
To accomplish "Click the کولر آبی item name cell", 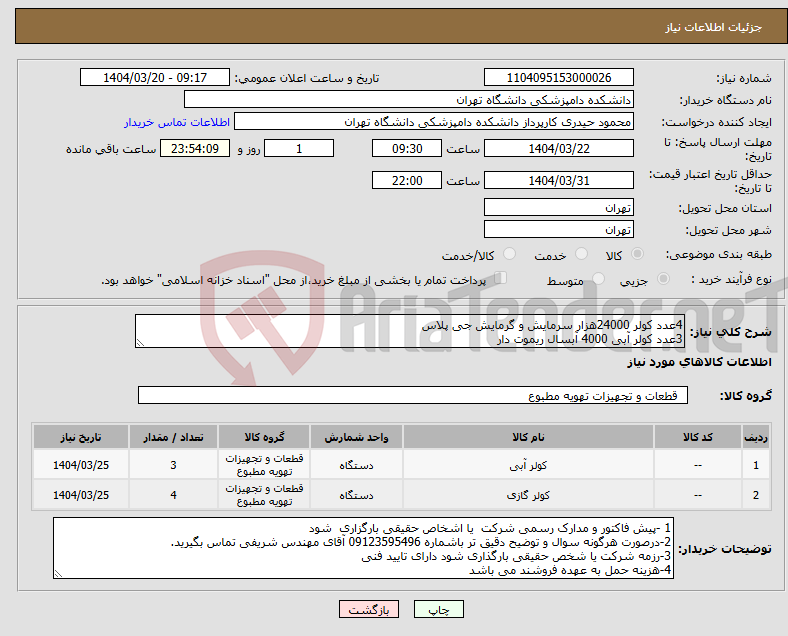I will (528, 465).
